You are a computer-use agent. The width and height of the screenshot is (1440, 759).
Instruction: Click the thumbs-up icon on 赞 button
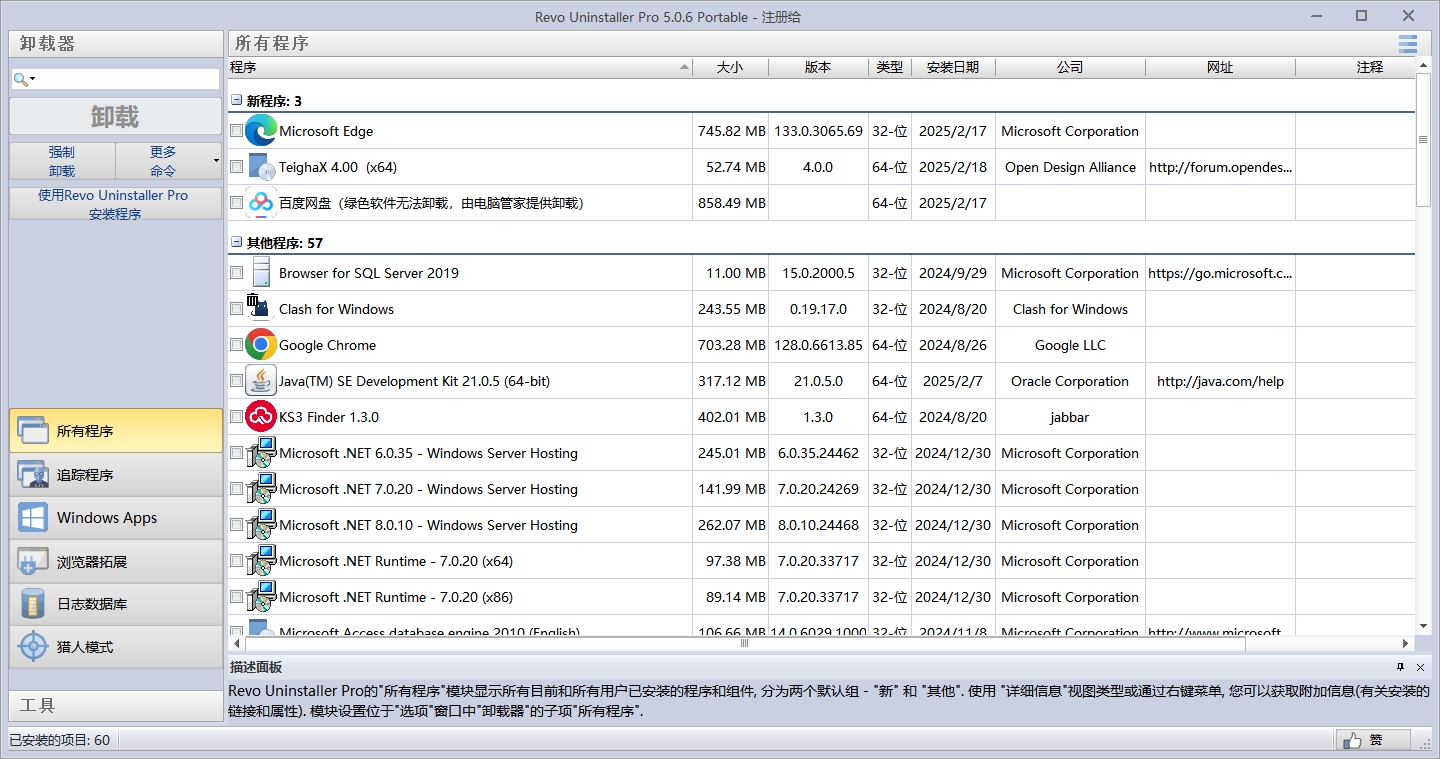[x=1353, y=740]
